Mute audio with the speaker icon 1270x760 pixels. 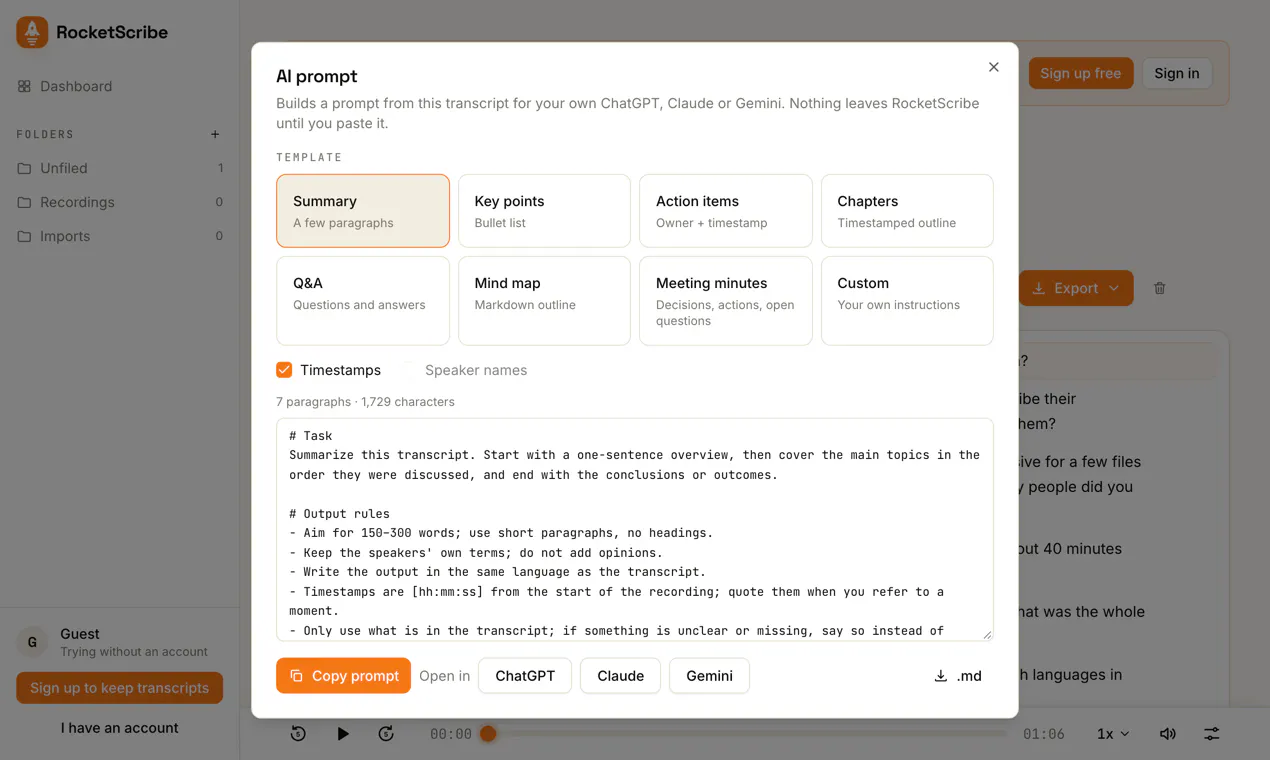pos(1167,734)
